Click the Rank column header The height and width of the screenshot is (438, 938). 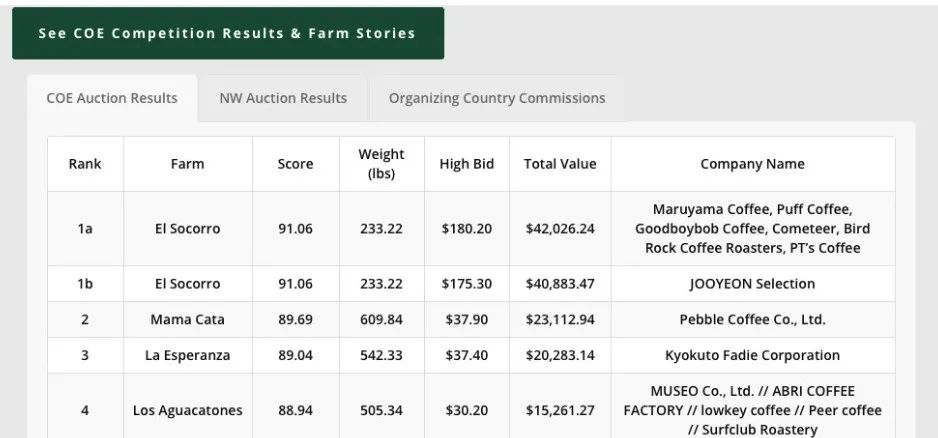(x=85, y=164)
